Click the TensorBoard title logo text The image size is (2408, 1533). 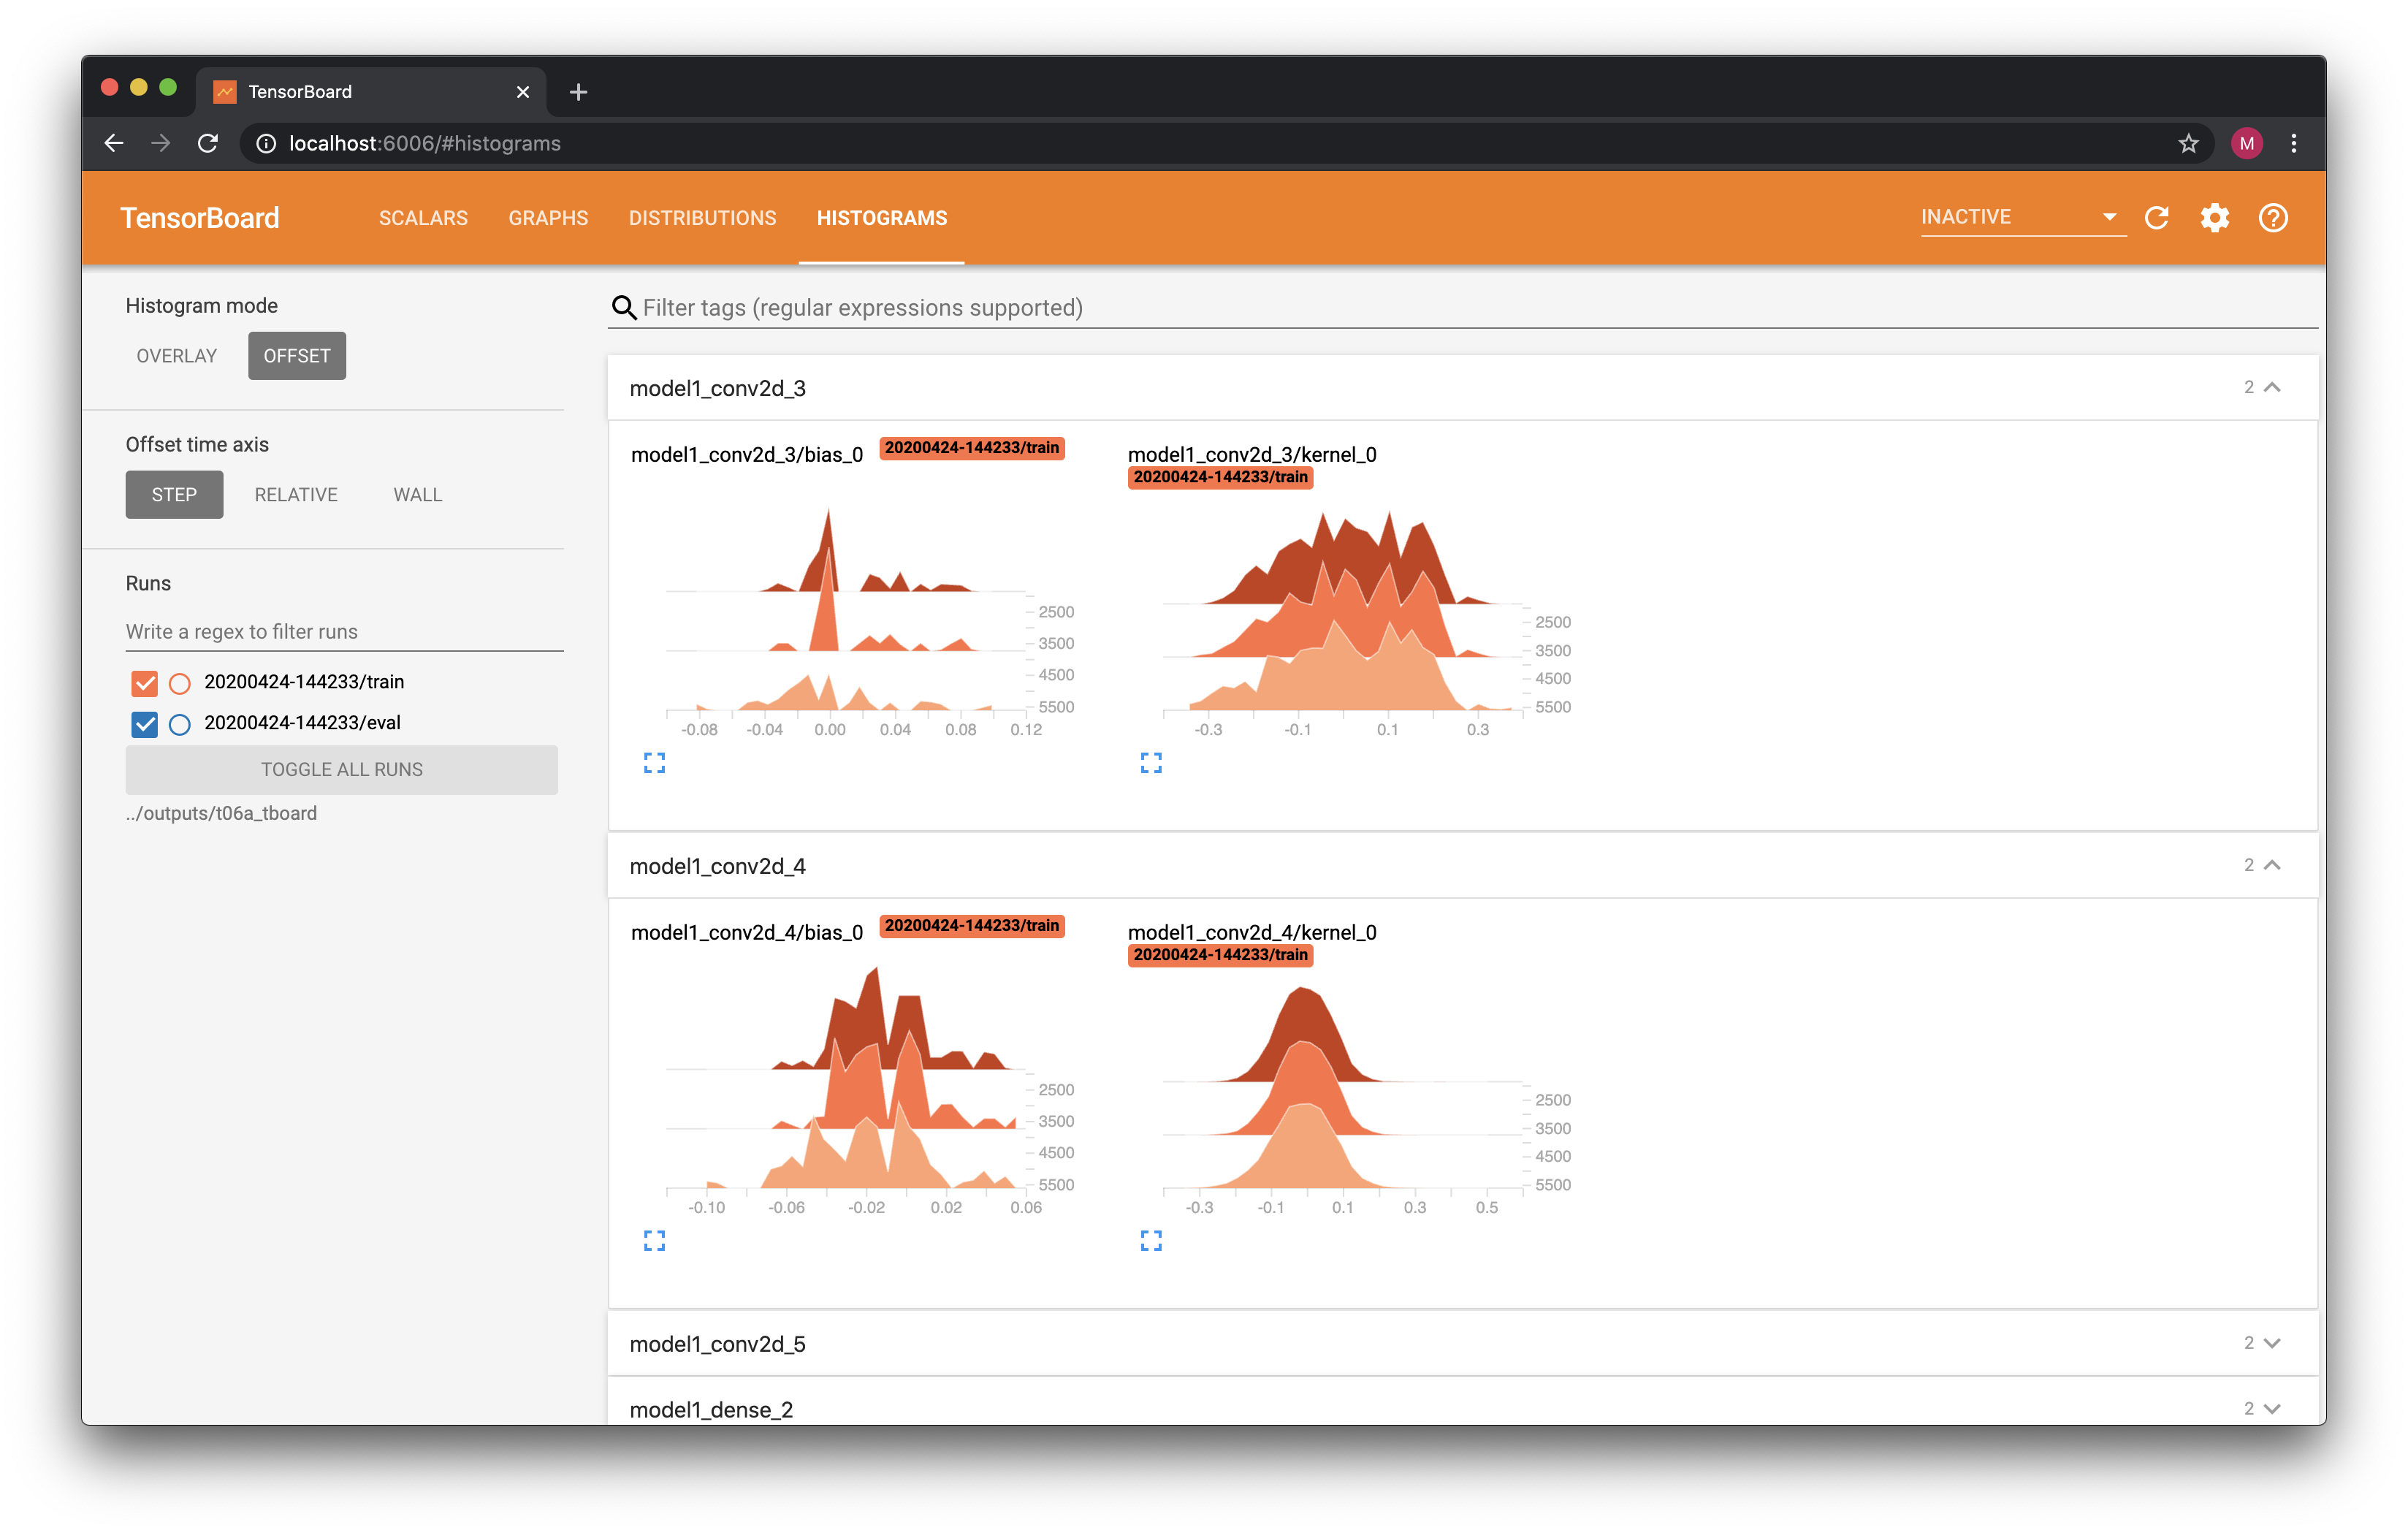[200, 218]
